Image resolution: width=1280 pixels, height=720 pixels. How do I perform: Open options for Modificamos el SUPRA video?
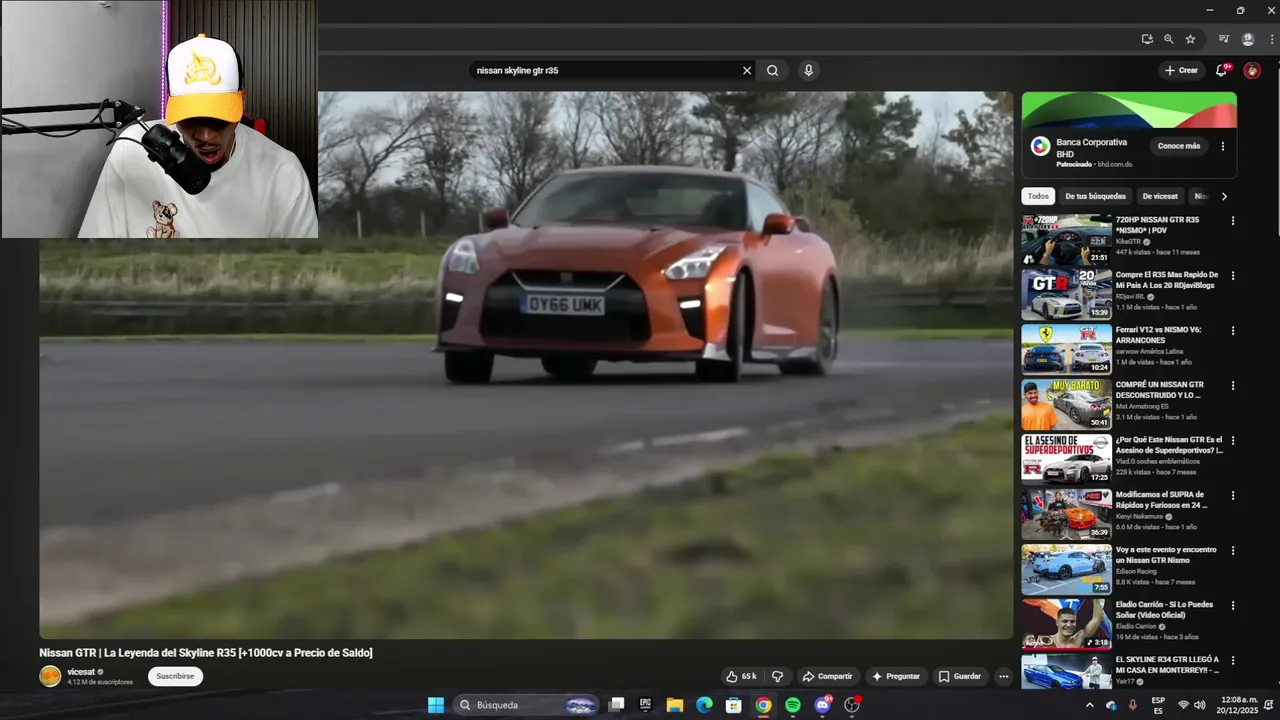[1232, 496]
